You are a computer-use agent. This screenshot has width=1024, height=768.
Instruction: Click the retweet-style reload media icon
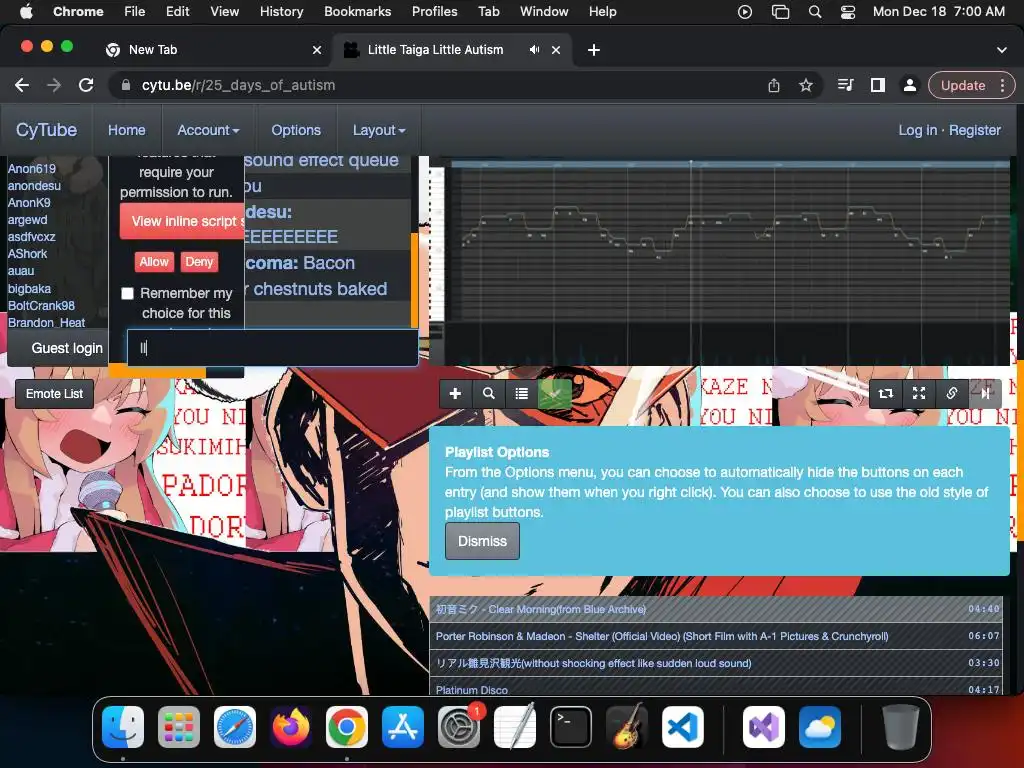886,393
